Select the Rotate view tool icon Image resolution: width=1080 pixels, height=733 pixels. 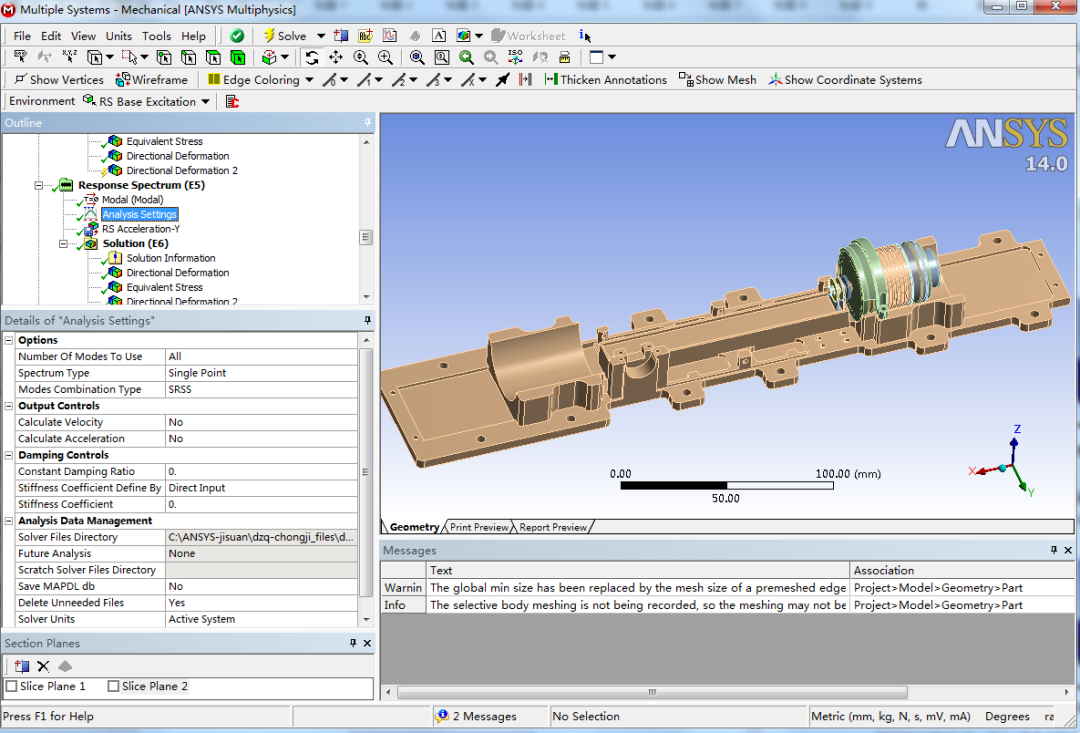[x=314, y=57]
